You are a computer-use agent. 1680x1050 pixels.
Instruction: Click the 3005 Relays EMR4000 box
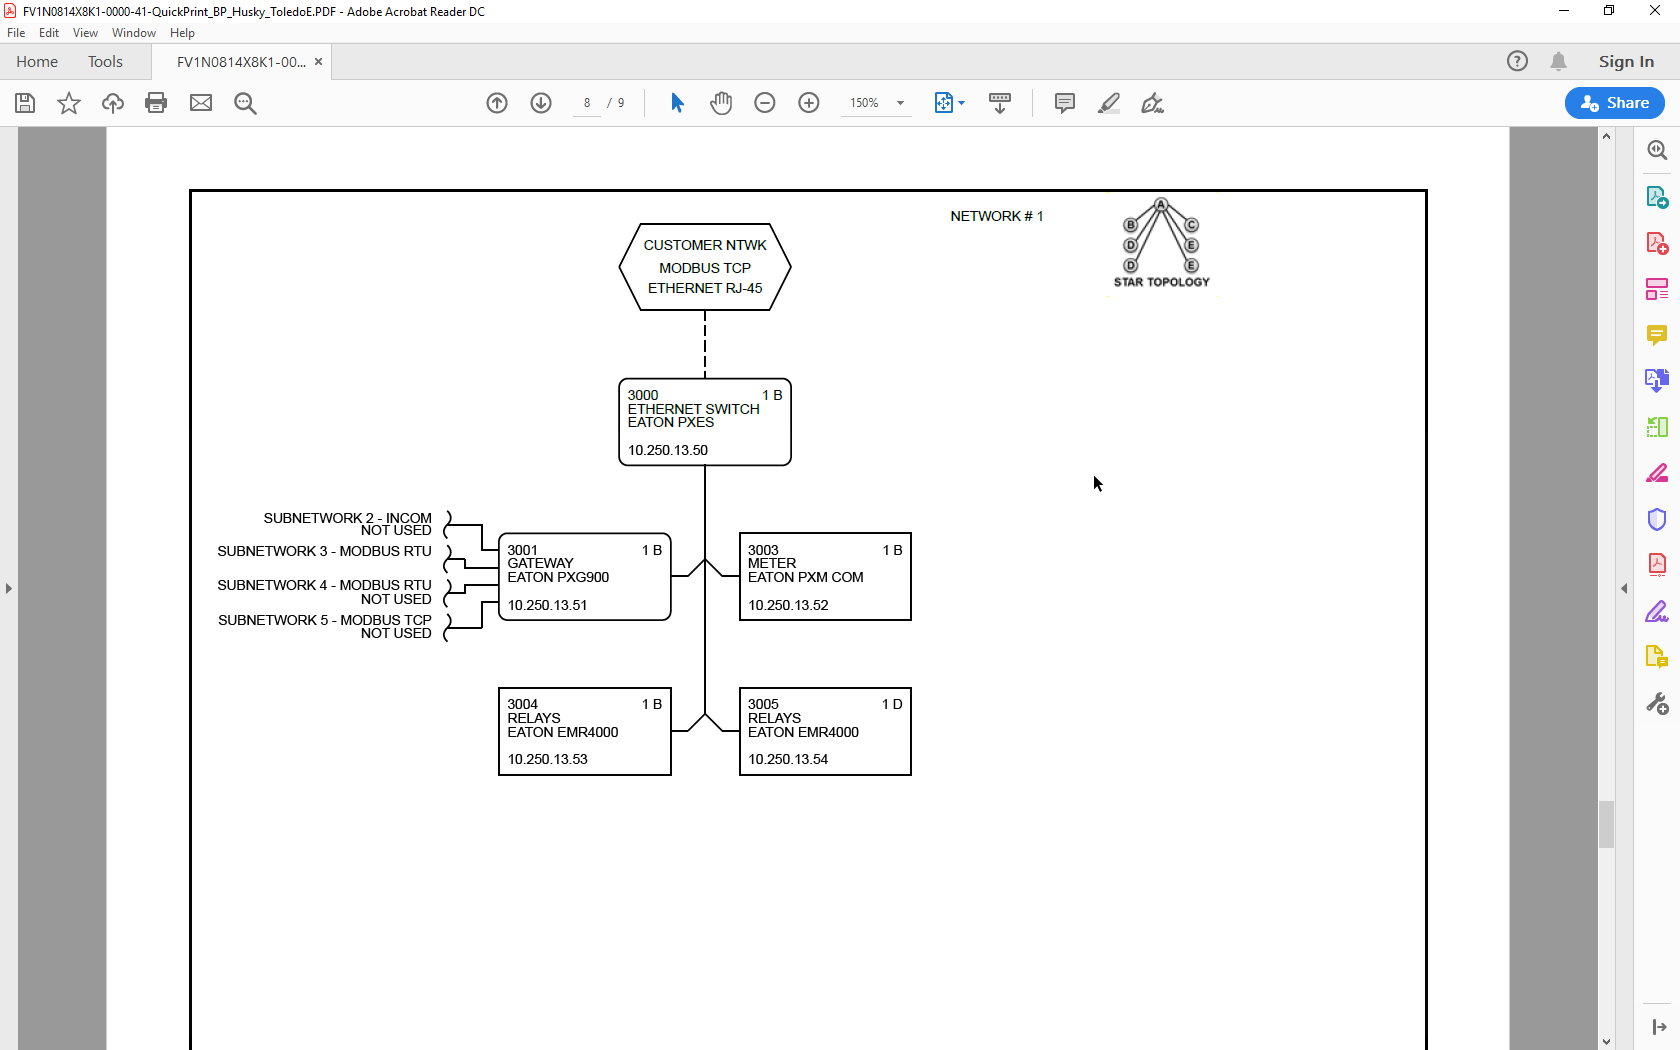point(825,731)
